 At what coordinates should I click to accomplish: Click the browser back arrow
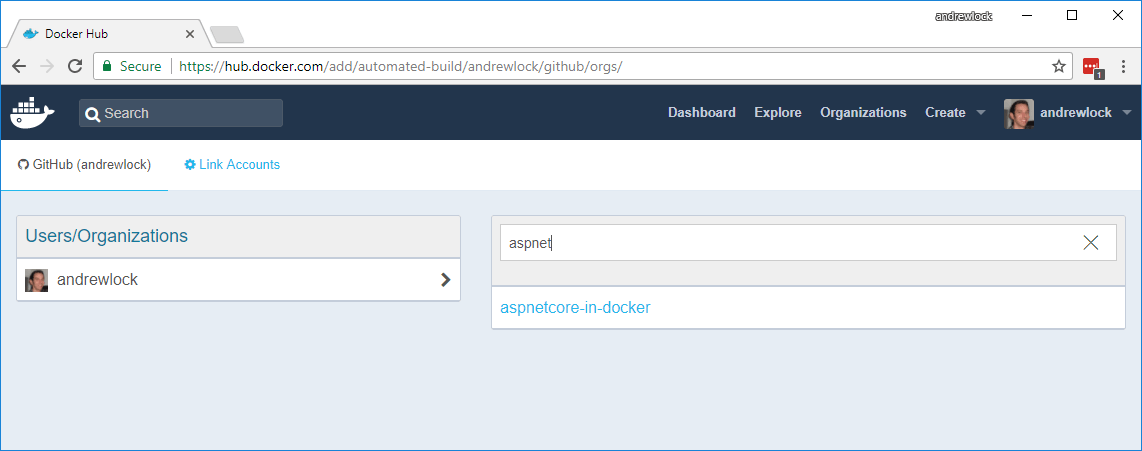point(19,66)
